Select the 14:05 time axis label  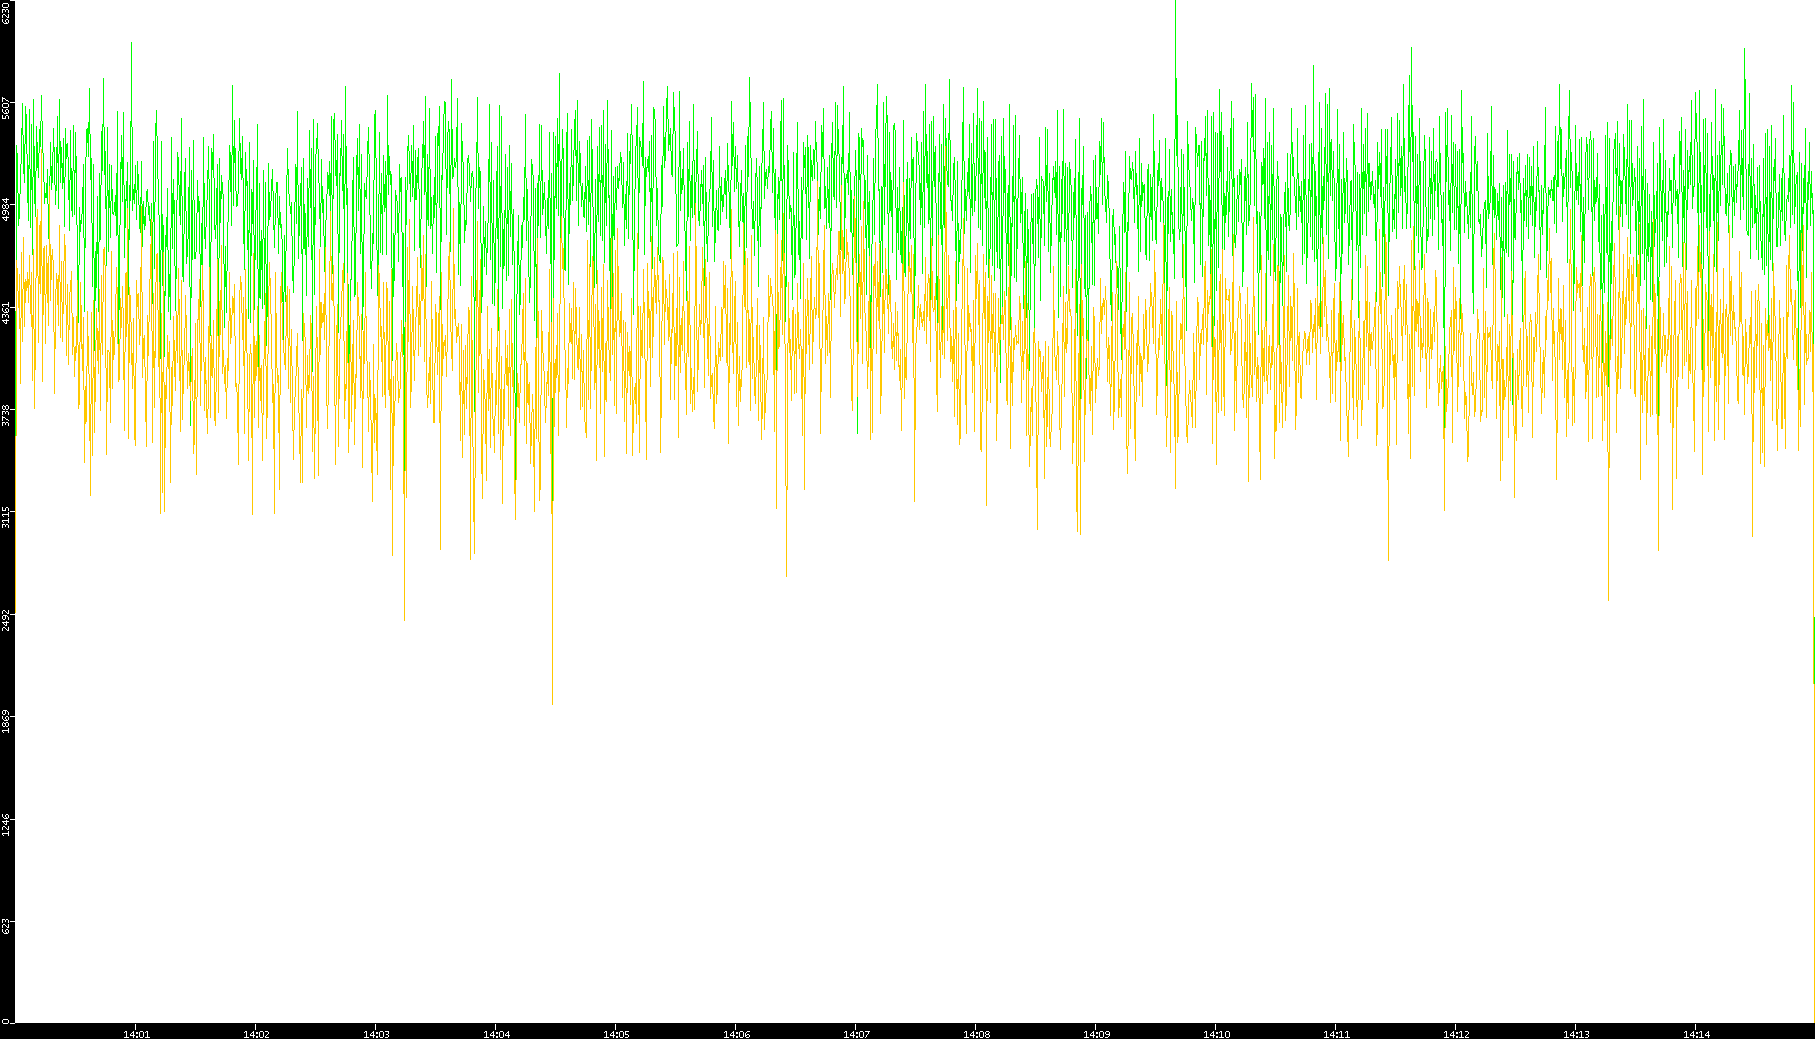point(616,1034)
